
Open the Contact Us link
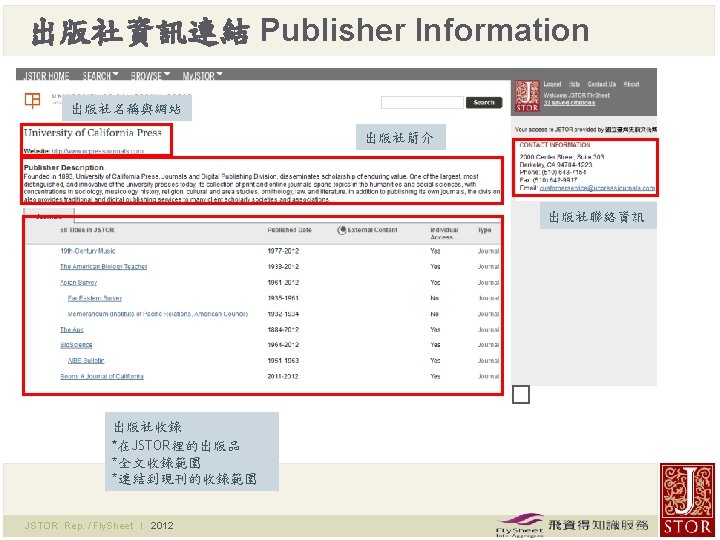tap(602, 84)
